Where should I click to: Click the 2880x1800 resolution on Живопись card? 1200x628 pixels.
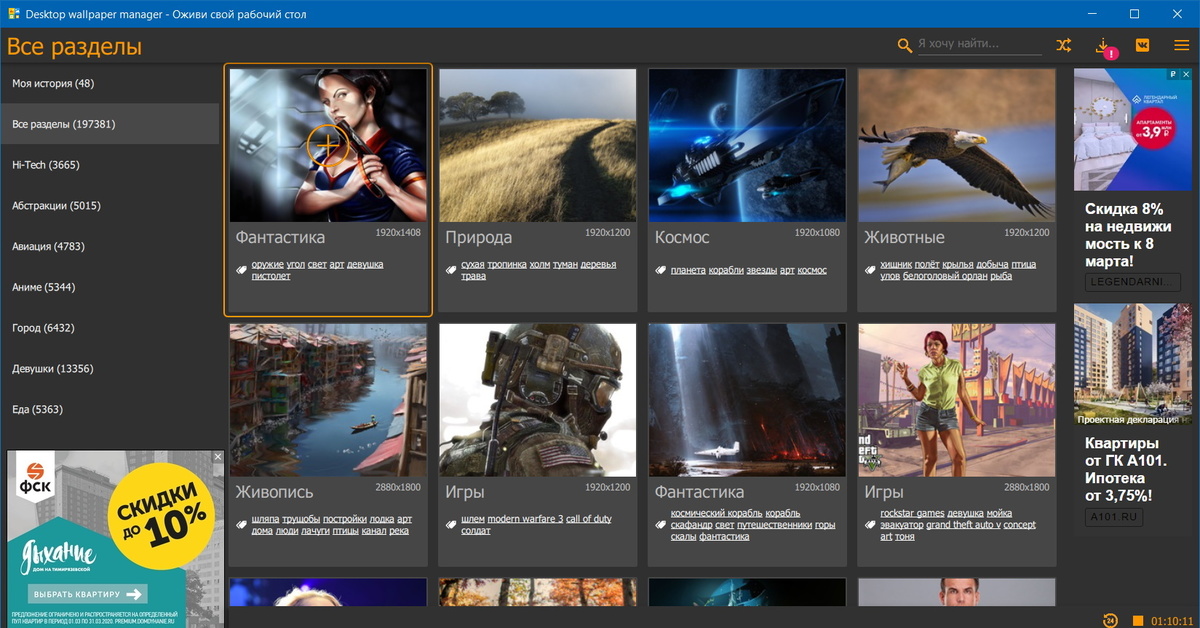point(398,487)
